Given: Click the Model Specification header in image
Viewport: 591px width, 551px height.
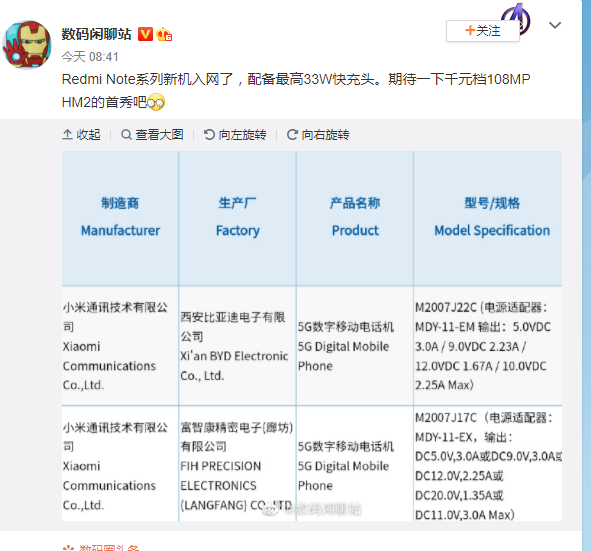Looking at the screenshot, I should 492,230.
